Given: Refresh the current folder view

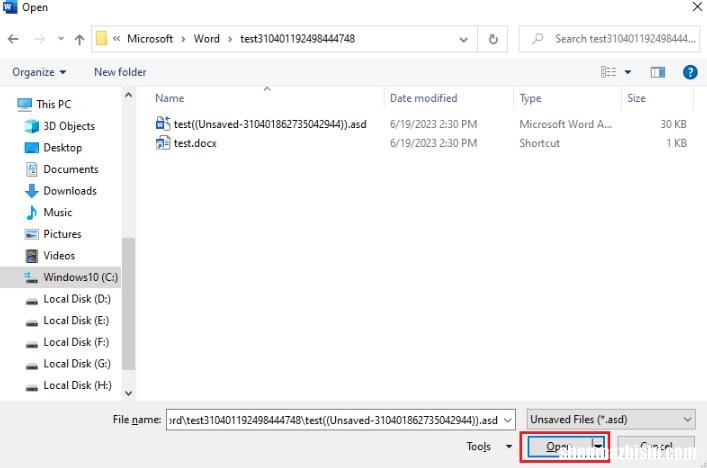Looking at the screenshot, I should click(x=493, y=39).
